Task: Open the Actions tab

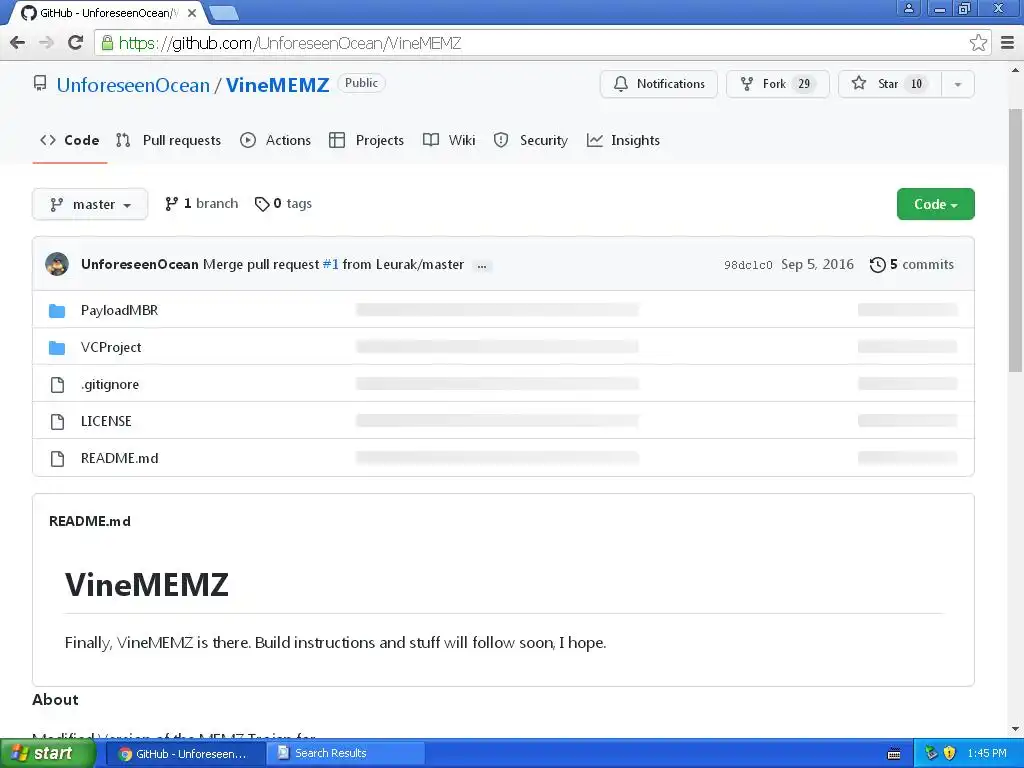Action: coord(275,140)
